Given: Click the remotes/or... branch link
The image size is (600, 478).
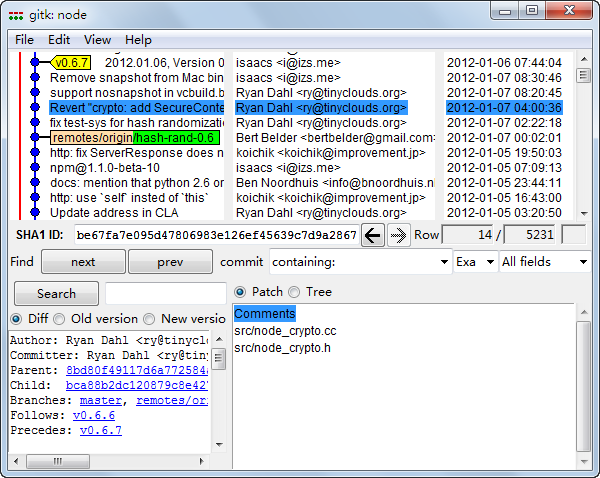Looking at the screenshot, I should click(172, 400).
